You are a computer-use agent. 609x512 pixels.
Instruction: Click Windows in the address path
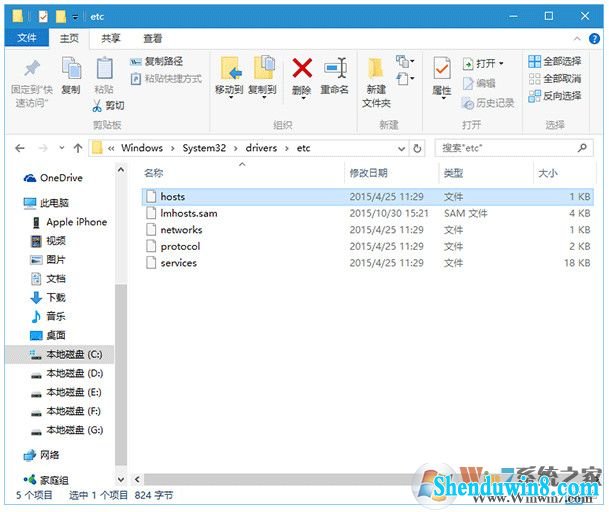[x=142, y=148]
